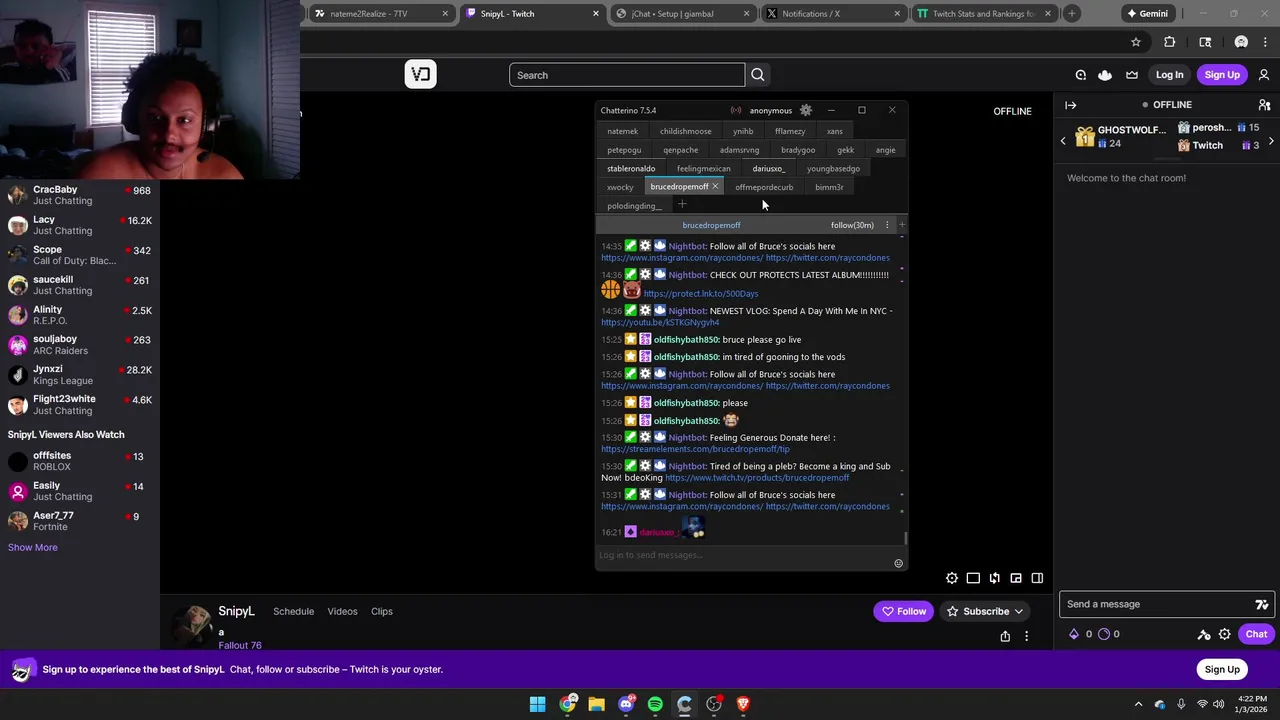Open the SnipyL Schedule tab
Screen dimensions: 1280x720
[294, 611]
